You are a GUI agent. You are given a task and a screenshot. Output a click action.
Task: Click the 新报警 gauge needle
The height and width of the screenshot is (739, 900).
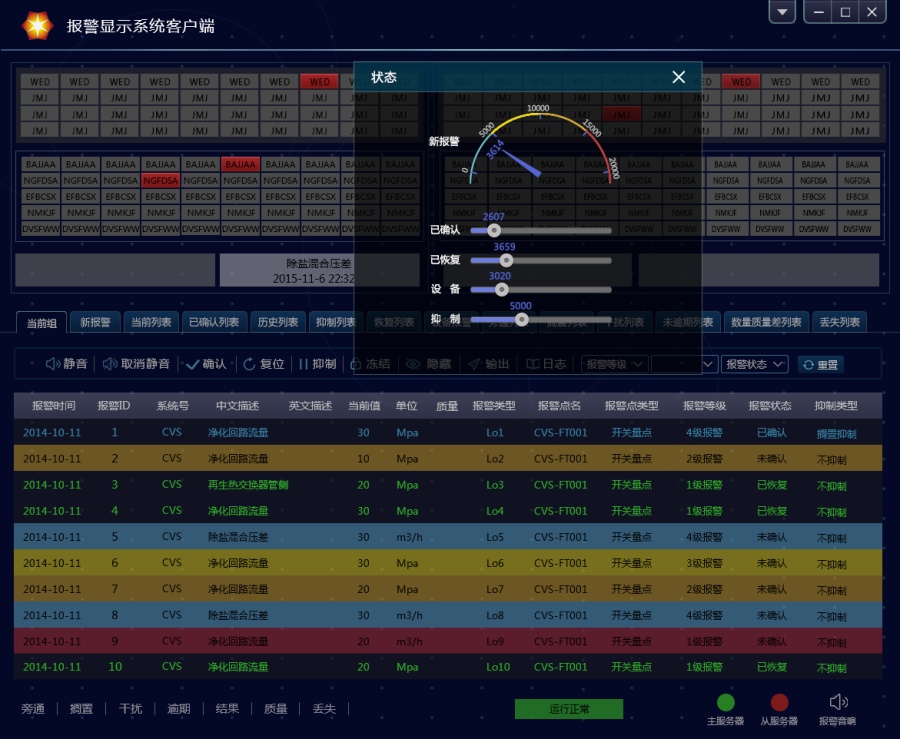(521, 164)
